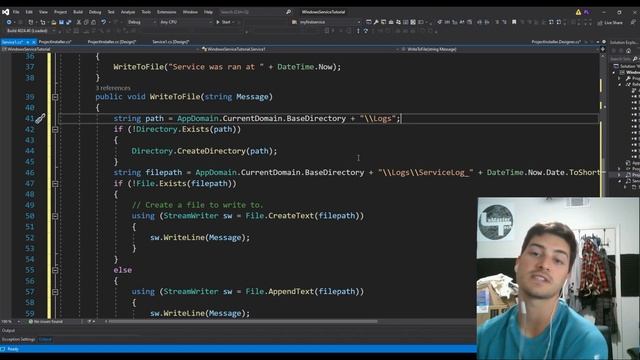Click the Live Share button
This screenshot has width=640, height=360.
click(611, 23)
